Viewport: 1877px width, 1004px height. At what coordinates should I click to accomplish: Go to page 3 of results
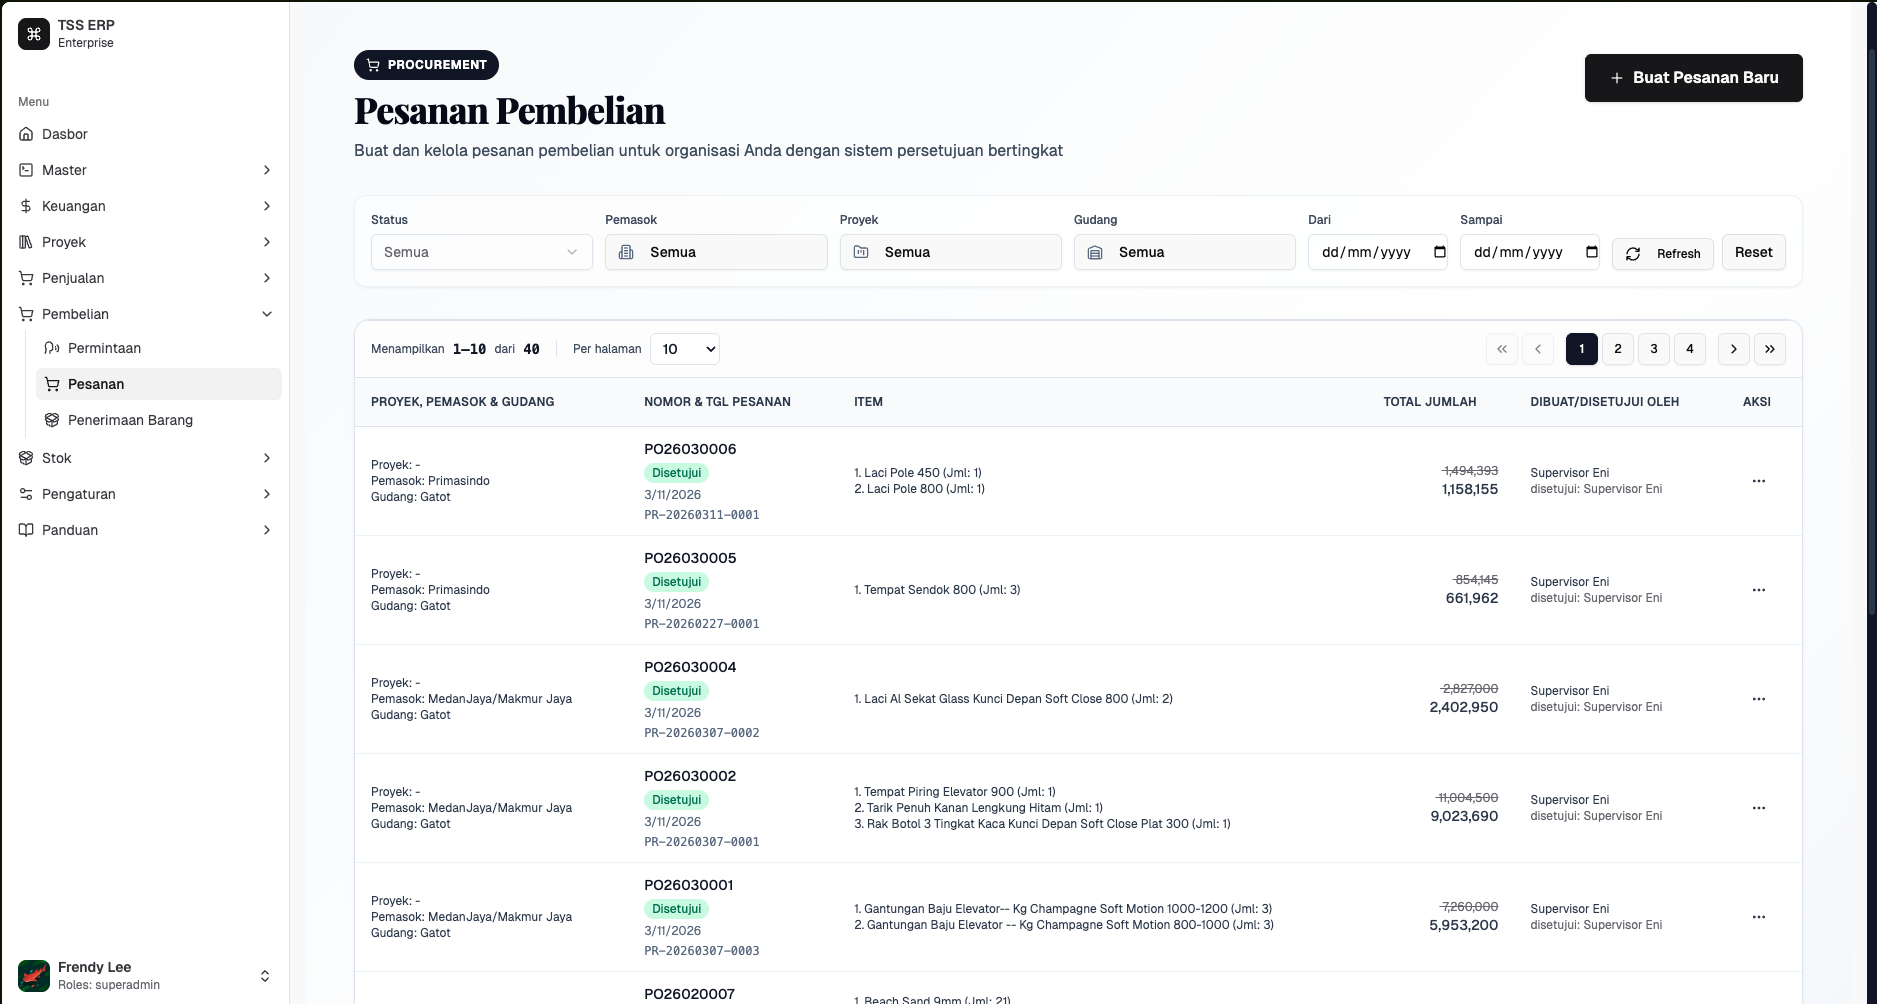point(1653,349)
